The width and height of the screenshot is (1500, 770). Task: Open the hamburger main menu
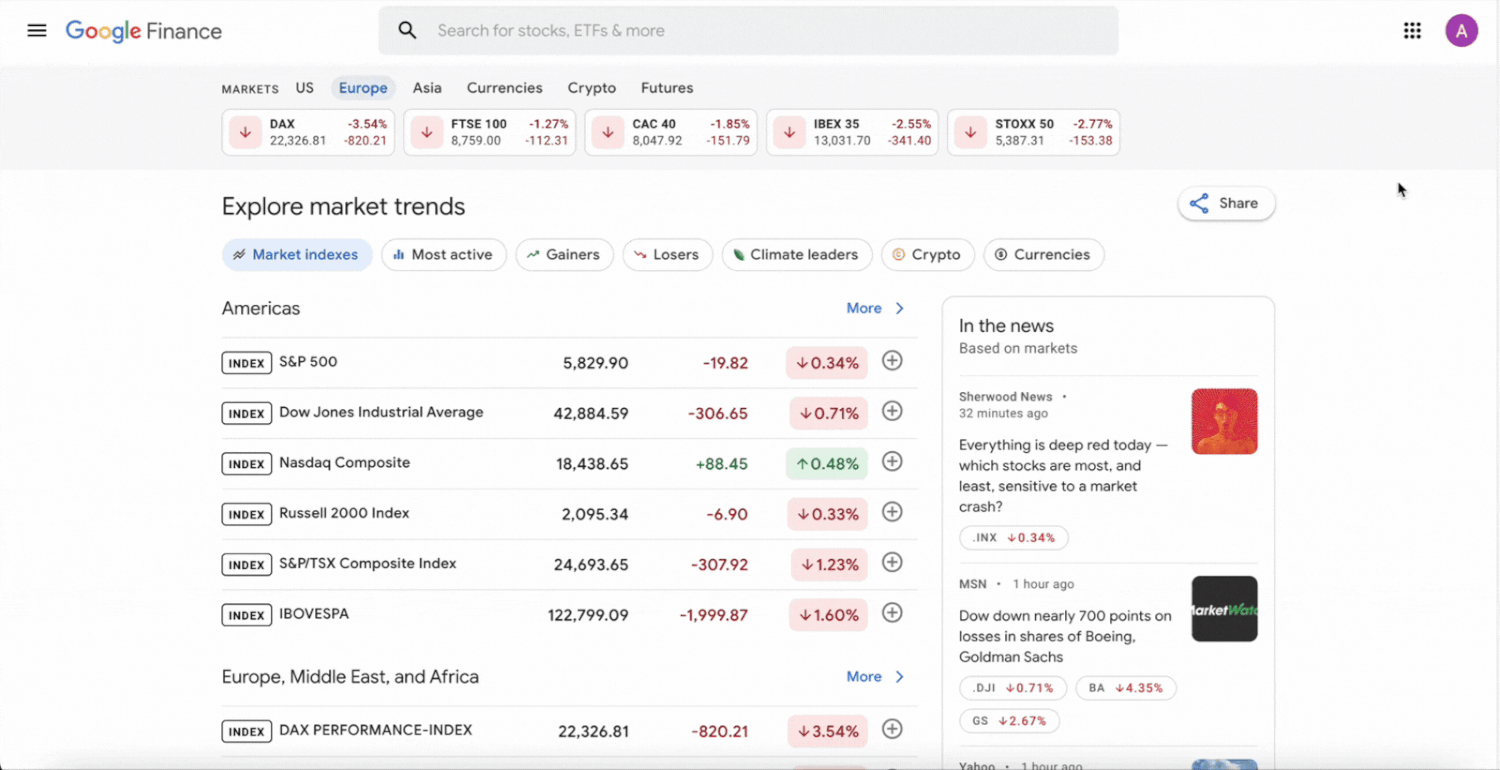point(37,30)
